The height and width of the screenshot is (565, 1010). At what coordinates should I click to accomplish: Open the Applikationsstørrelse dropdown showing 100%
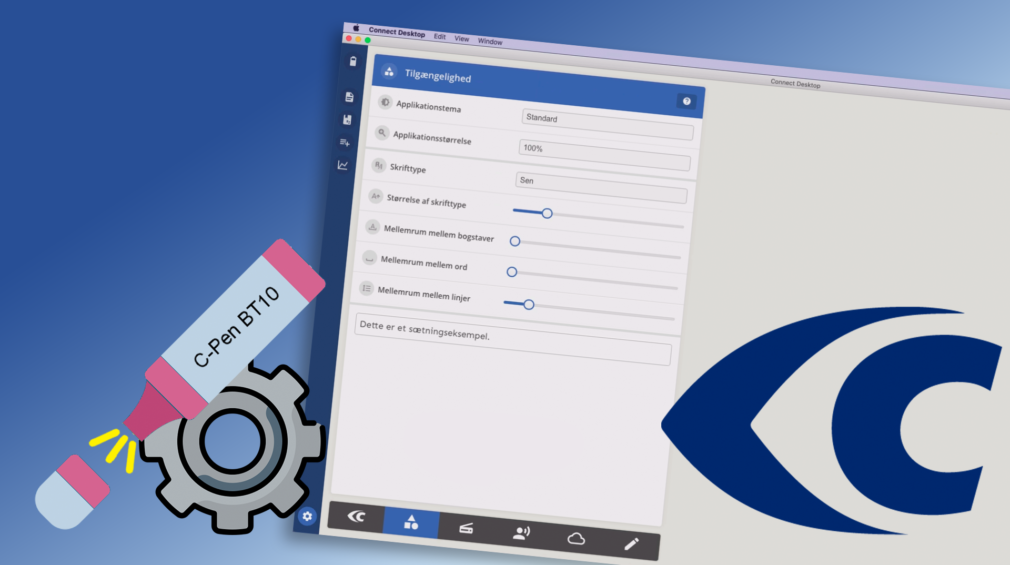pyautogui.click(x=604, y=155)
